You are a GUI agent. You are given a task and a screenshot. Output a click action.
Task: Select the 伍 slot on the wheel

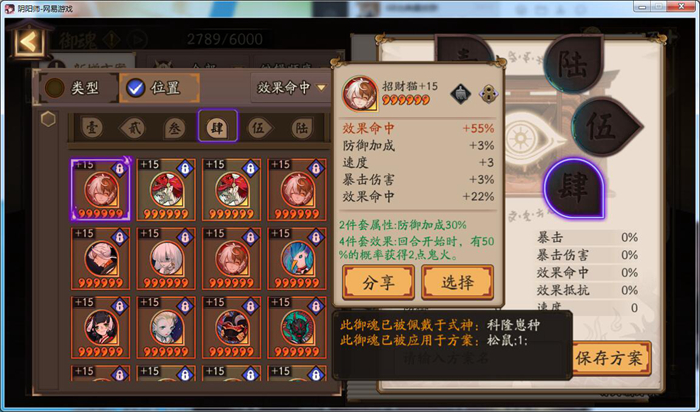(x=604, y=126)
